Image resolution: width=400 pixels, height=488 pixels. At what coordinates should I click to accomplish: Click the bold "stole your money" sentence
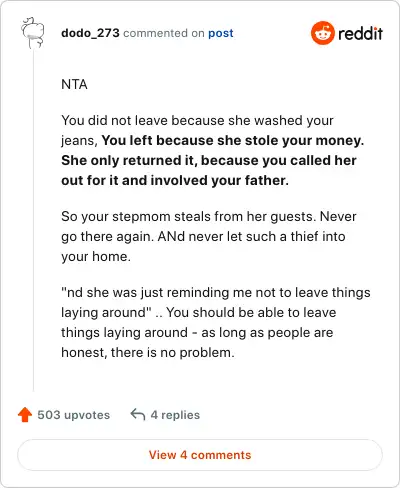pos(232,140)
